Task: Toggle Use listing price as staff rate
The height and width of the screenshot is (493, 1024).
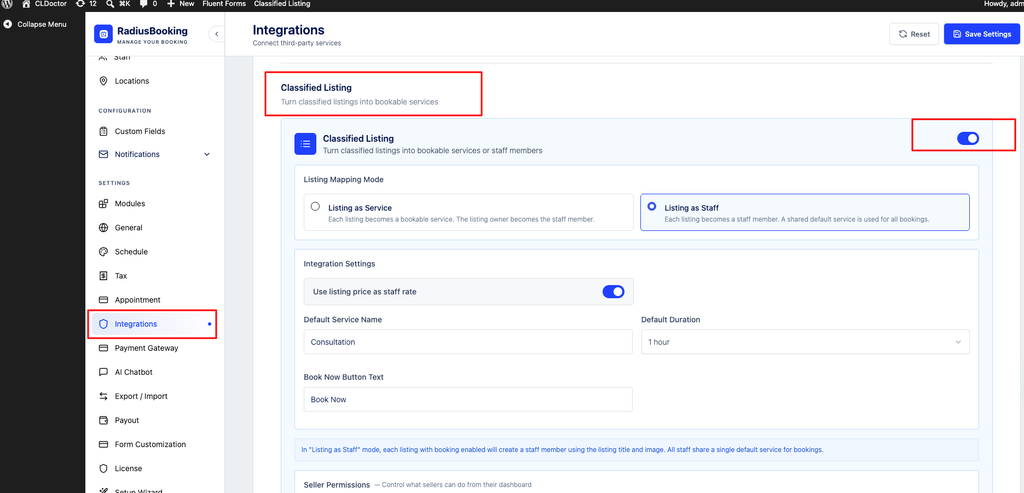Action: point(613,292)
